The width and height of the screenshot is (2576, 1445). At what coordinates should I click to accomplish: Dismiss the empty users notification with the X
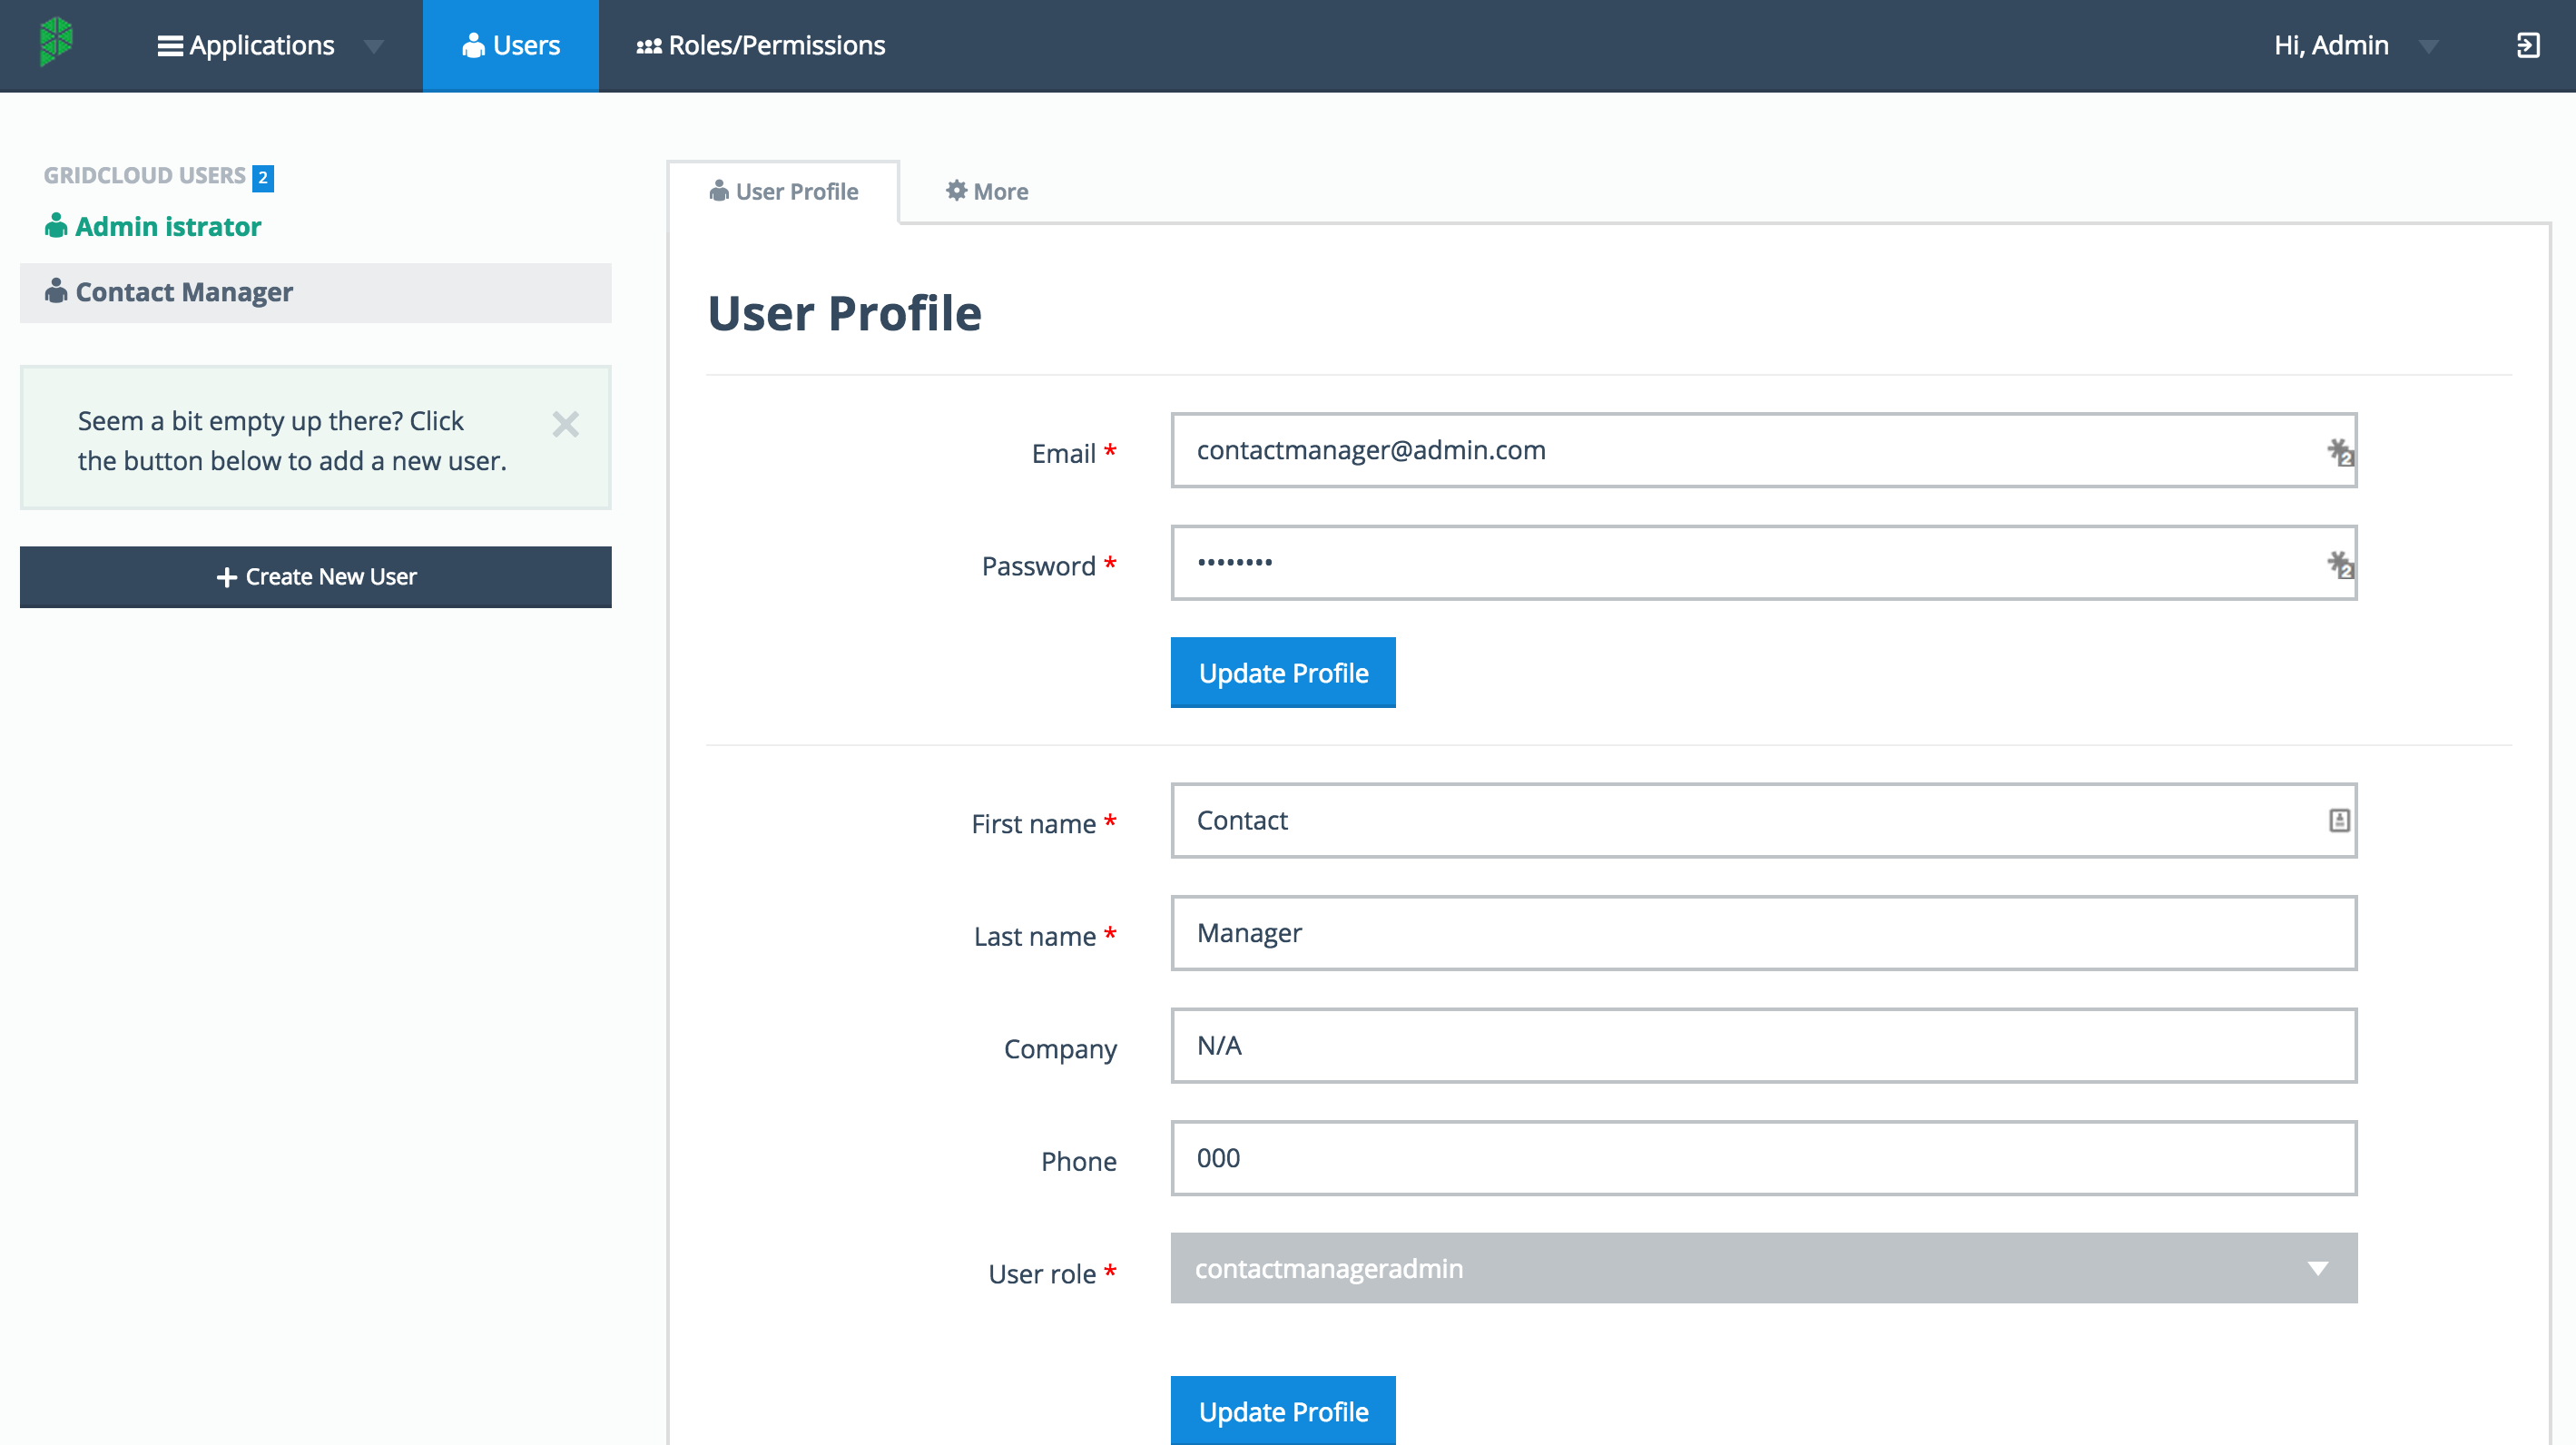[566, 424]
